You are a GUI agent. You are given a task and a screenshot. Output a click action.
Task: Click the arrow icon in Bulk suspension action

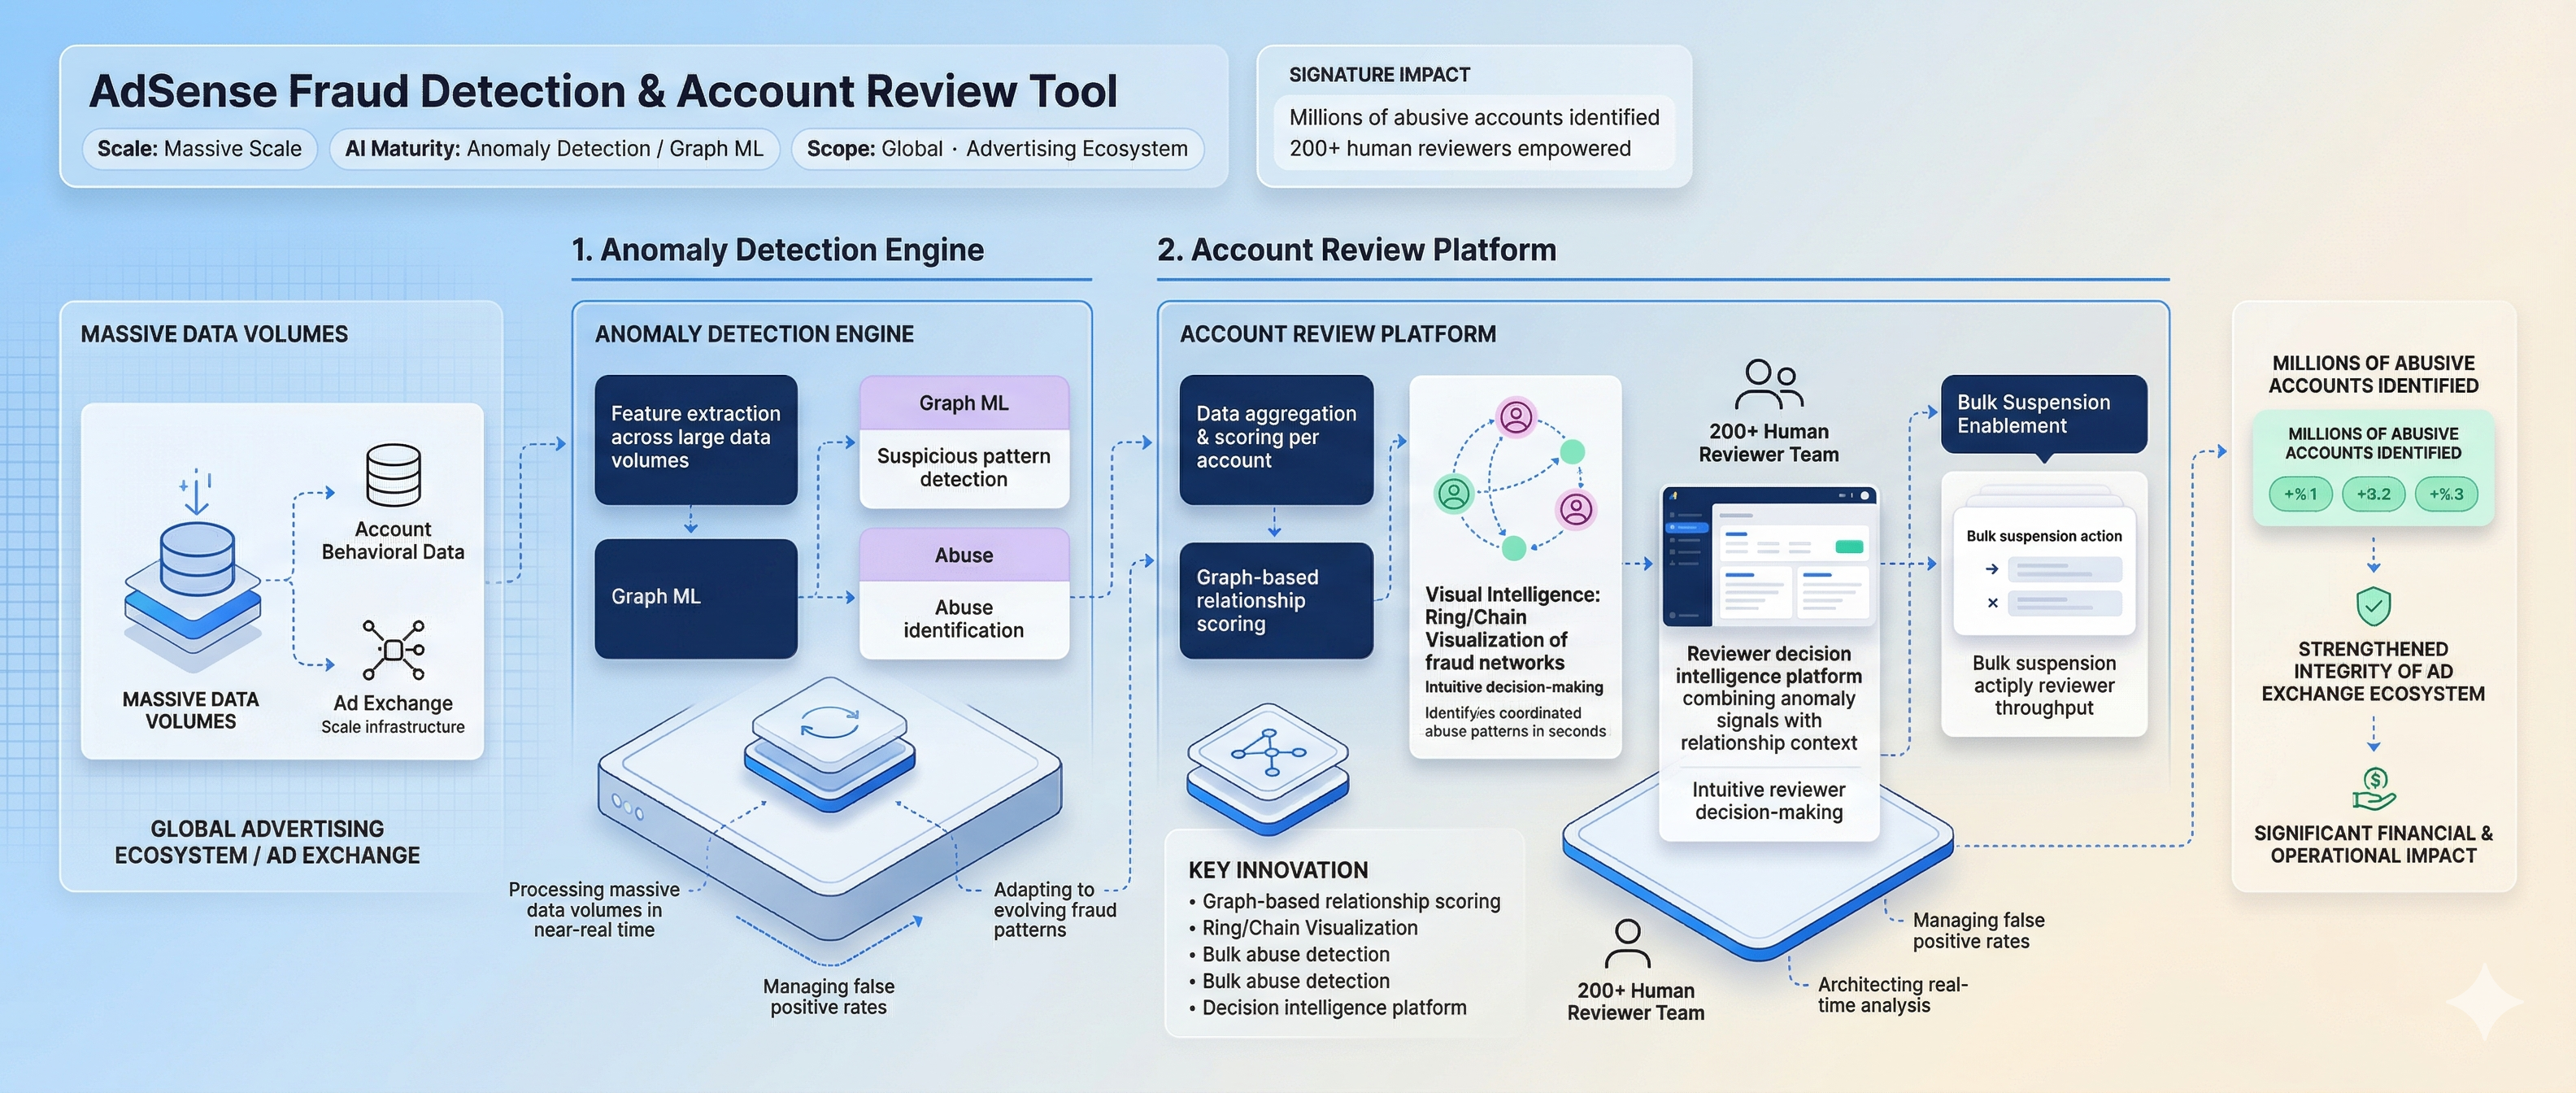[1992, 569]
